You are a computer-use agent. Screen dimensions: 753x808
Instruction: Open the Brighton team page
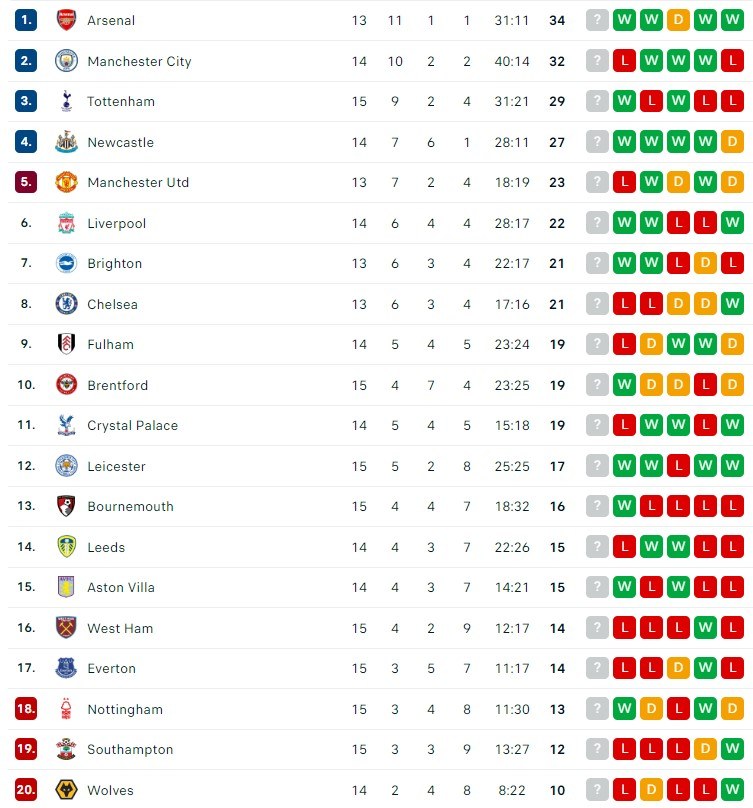pos(114,263)
